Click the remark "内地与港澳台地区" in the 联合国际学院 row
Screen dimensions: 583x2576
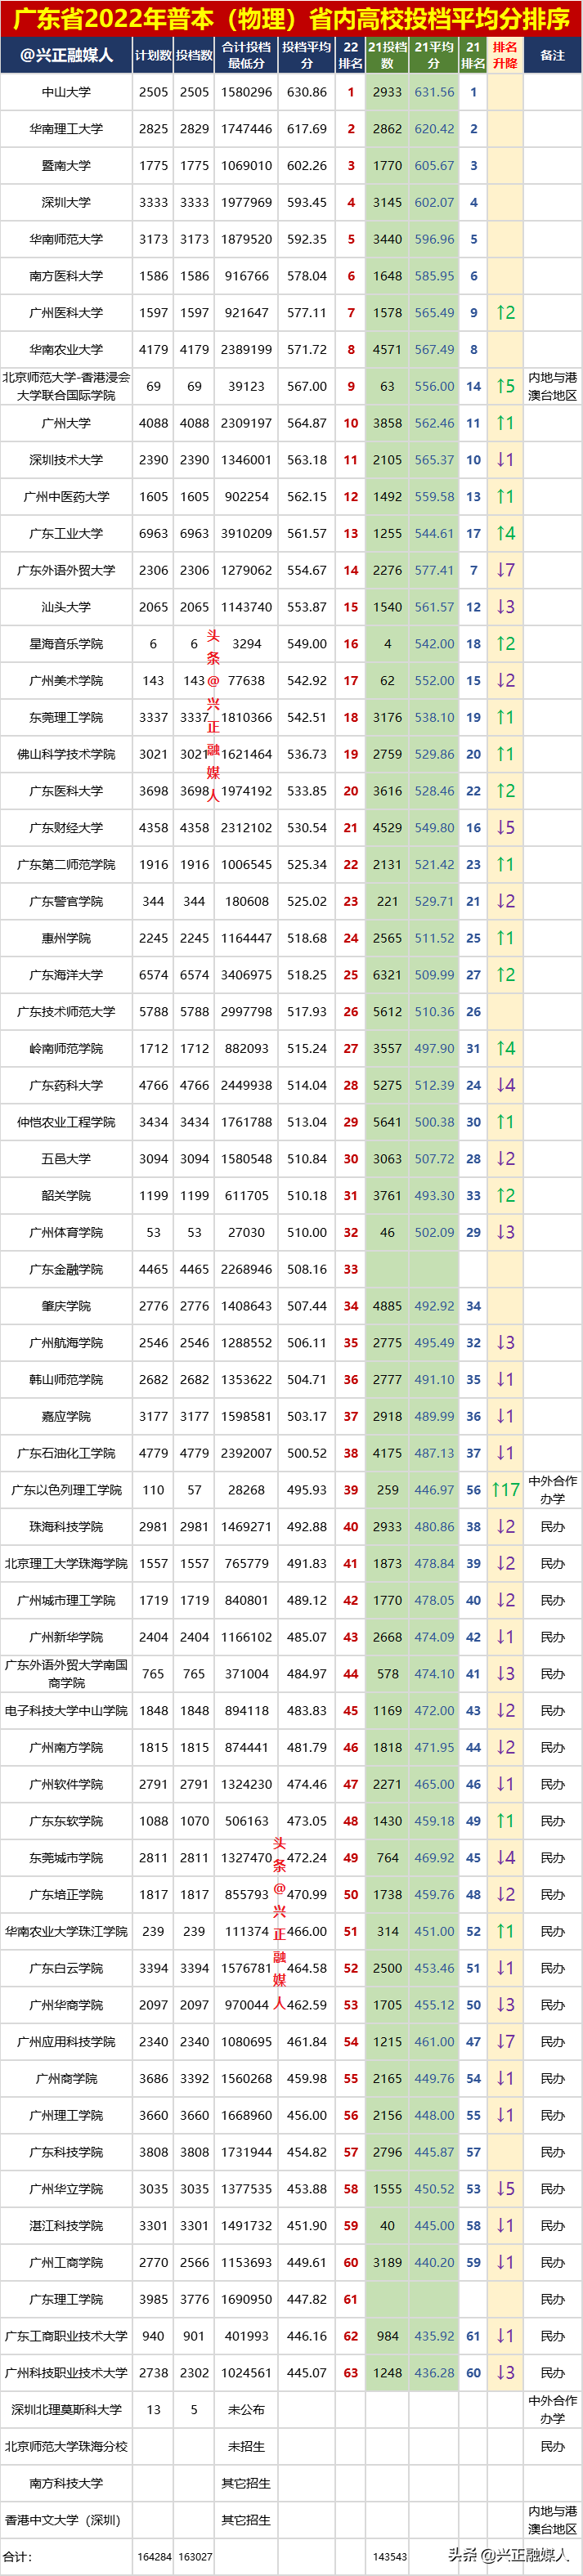click(x=553, y=387)
